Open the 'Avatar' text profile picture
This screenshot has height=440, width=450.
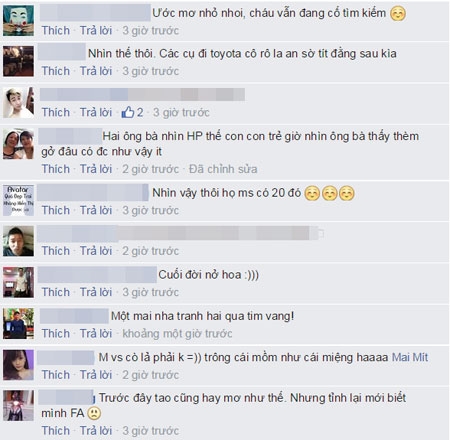[18, 201]
